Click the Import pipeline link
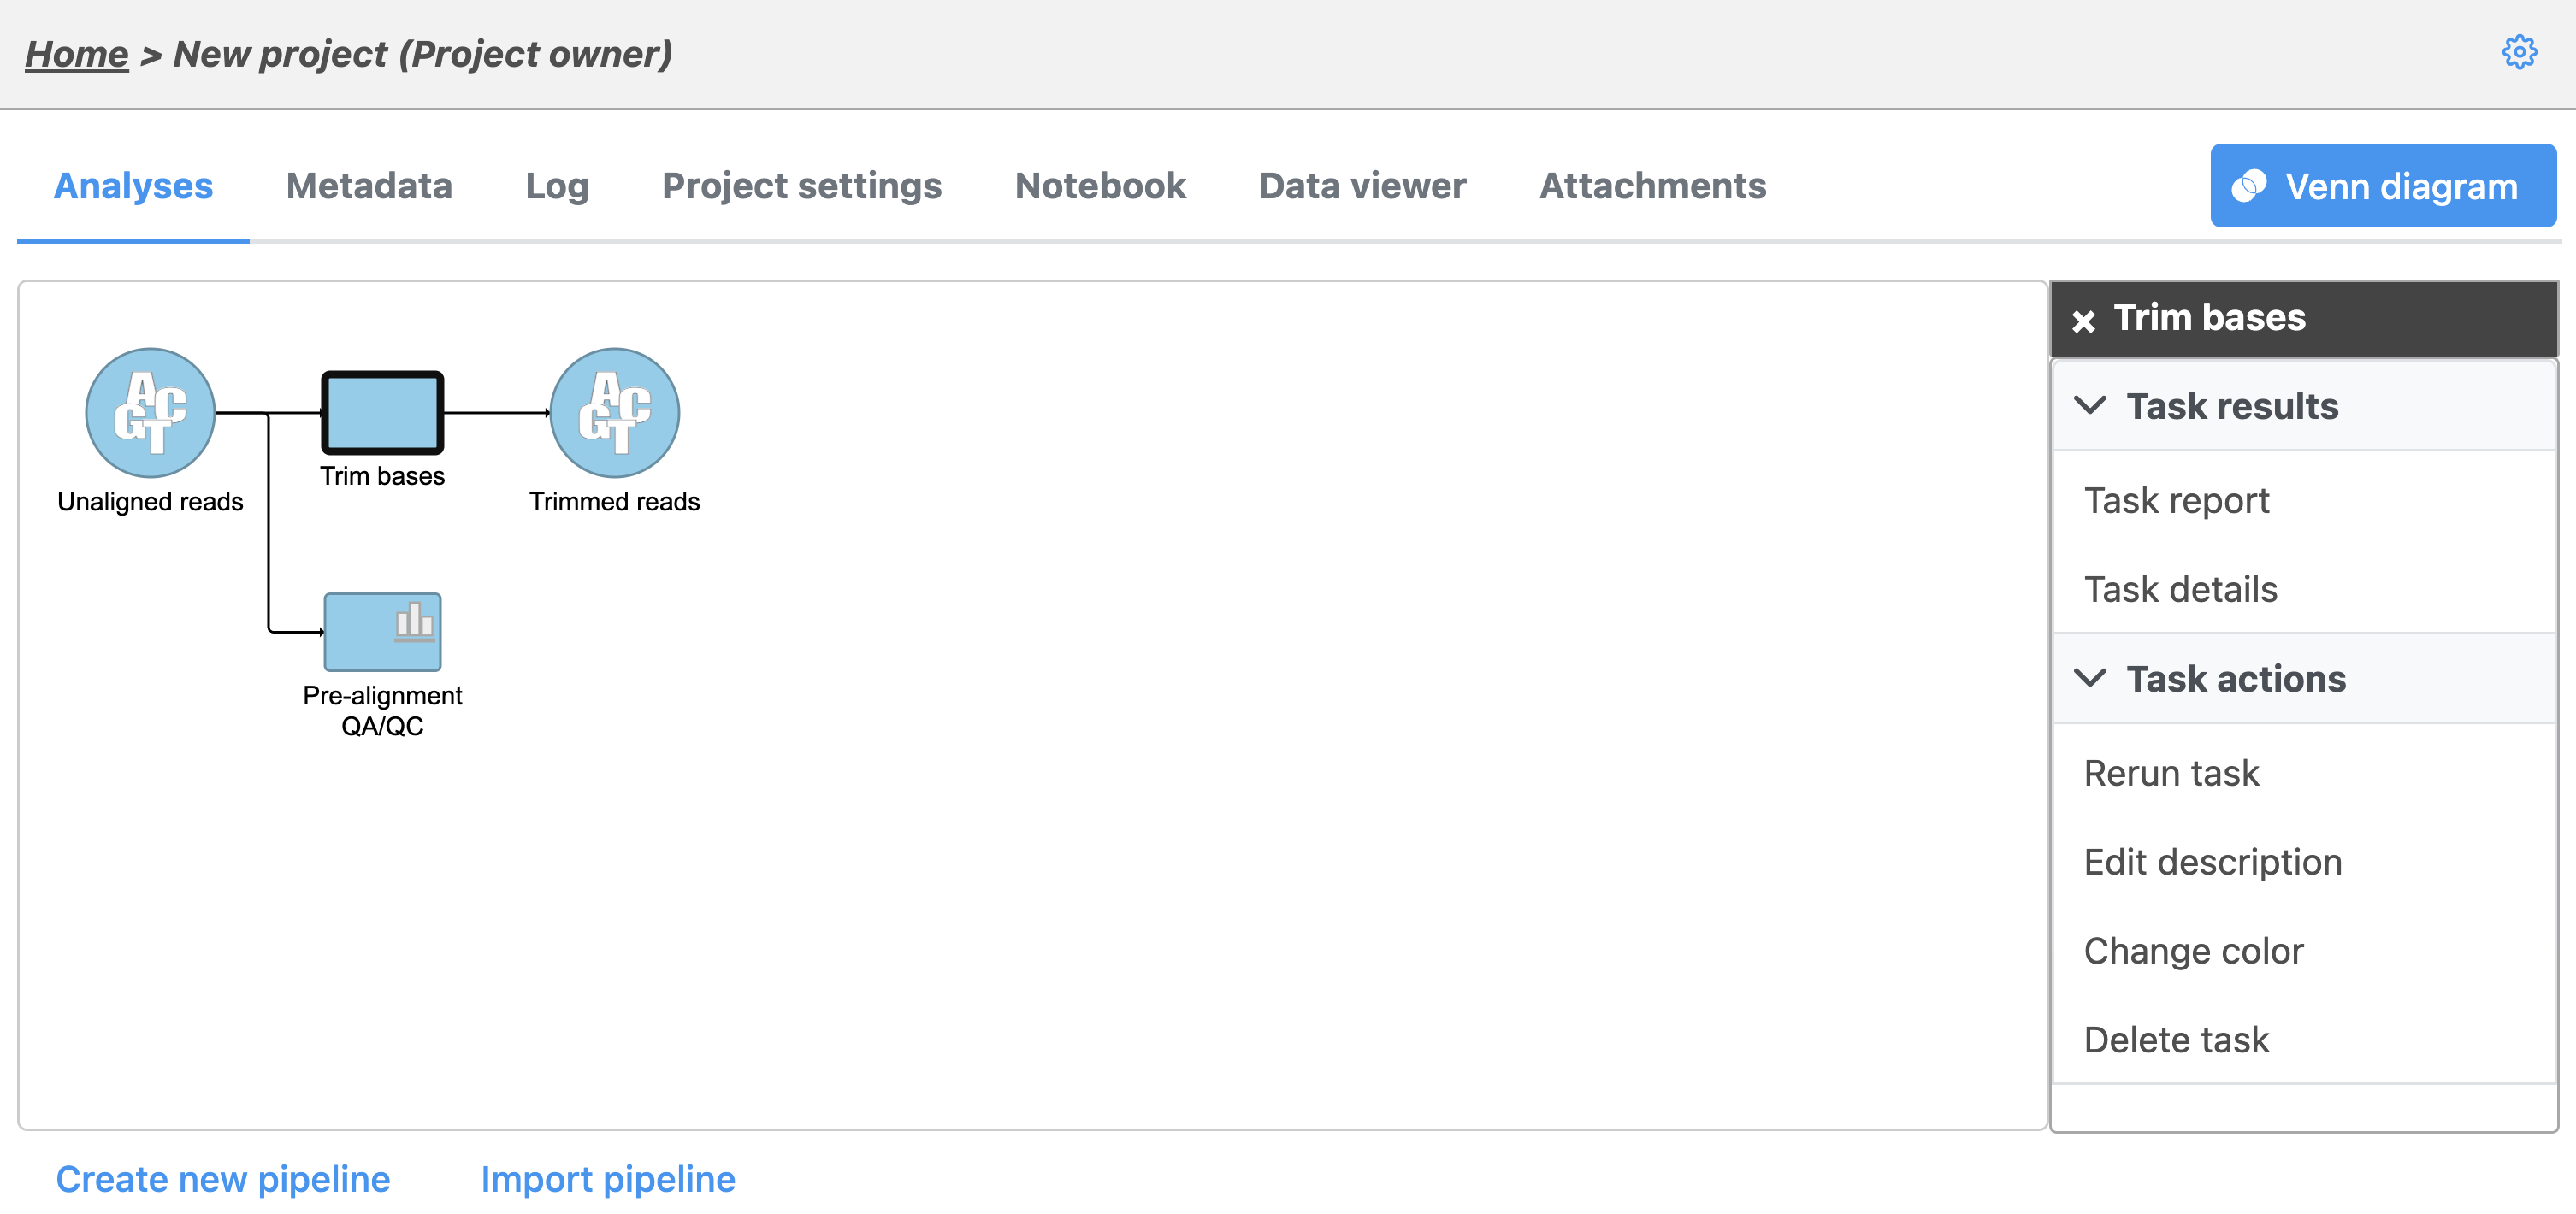This screenshot has height=1214, width=2576. [608, 1179]
